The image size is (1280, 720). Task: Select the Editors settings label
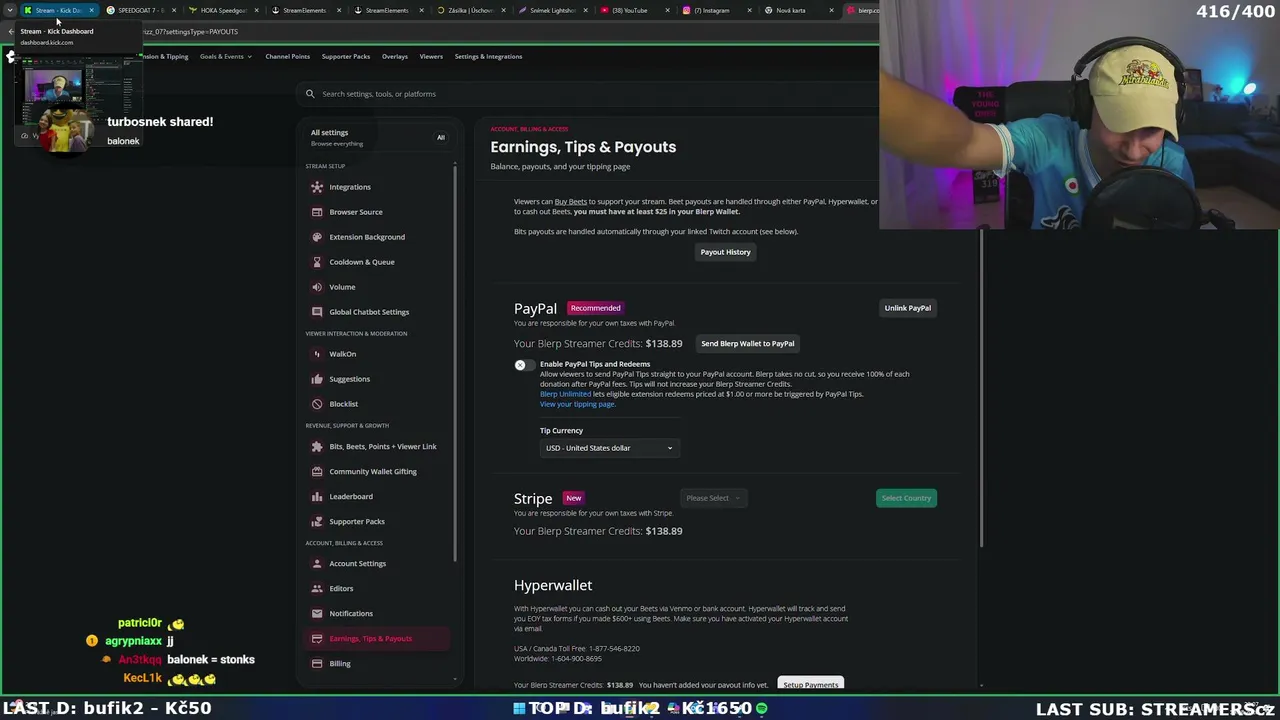341,589
